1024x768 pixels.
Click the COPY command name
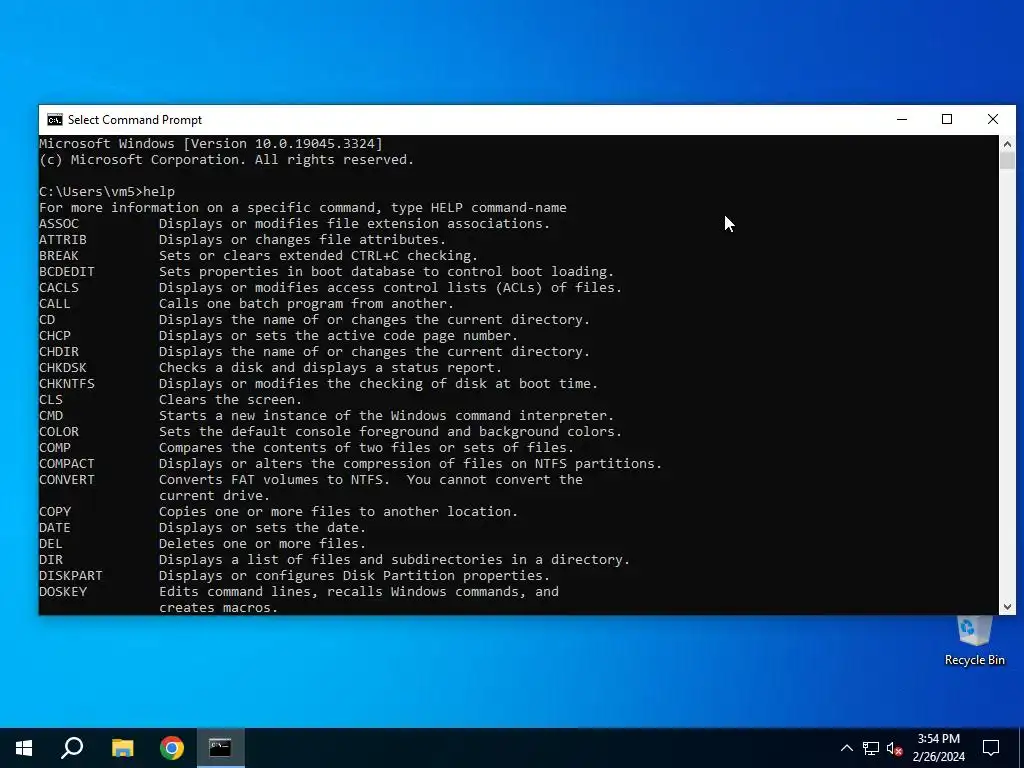55,511
